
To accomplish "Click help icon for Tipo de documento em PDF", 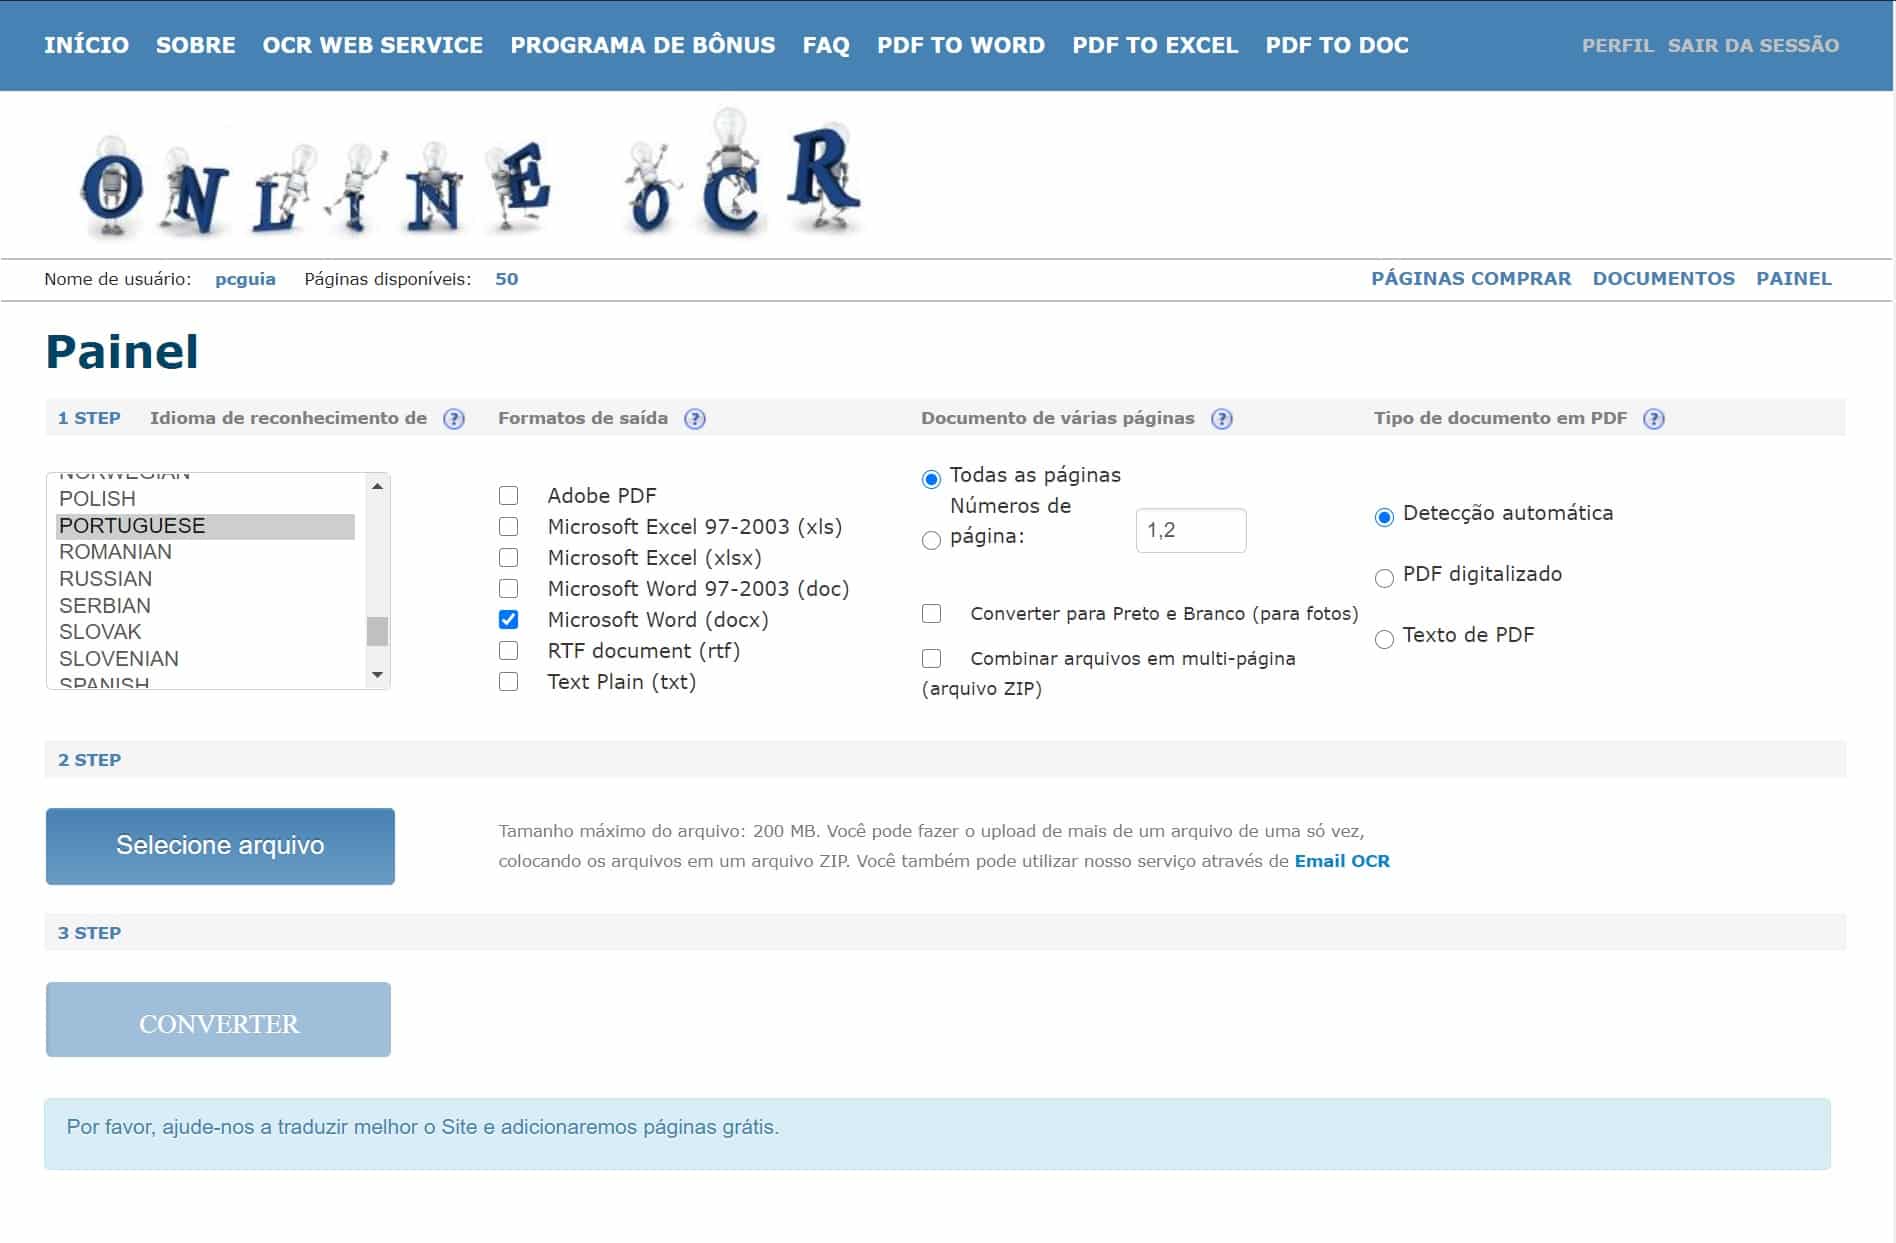I will [1654, 419].
